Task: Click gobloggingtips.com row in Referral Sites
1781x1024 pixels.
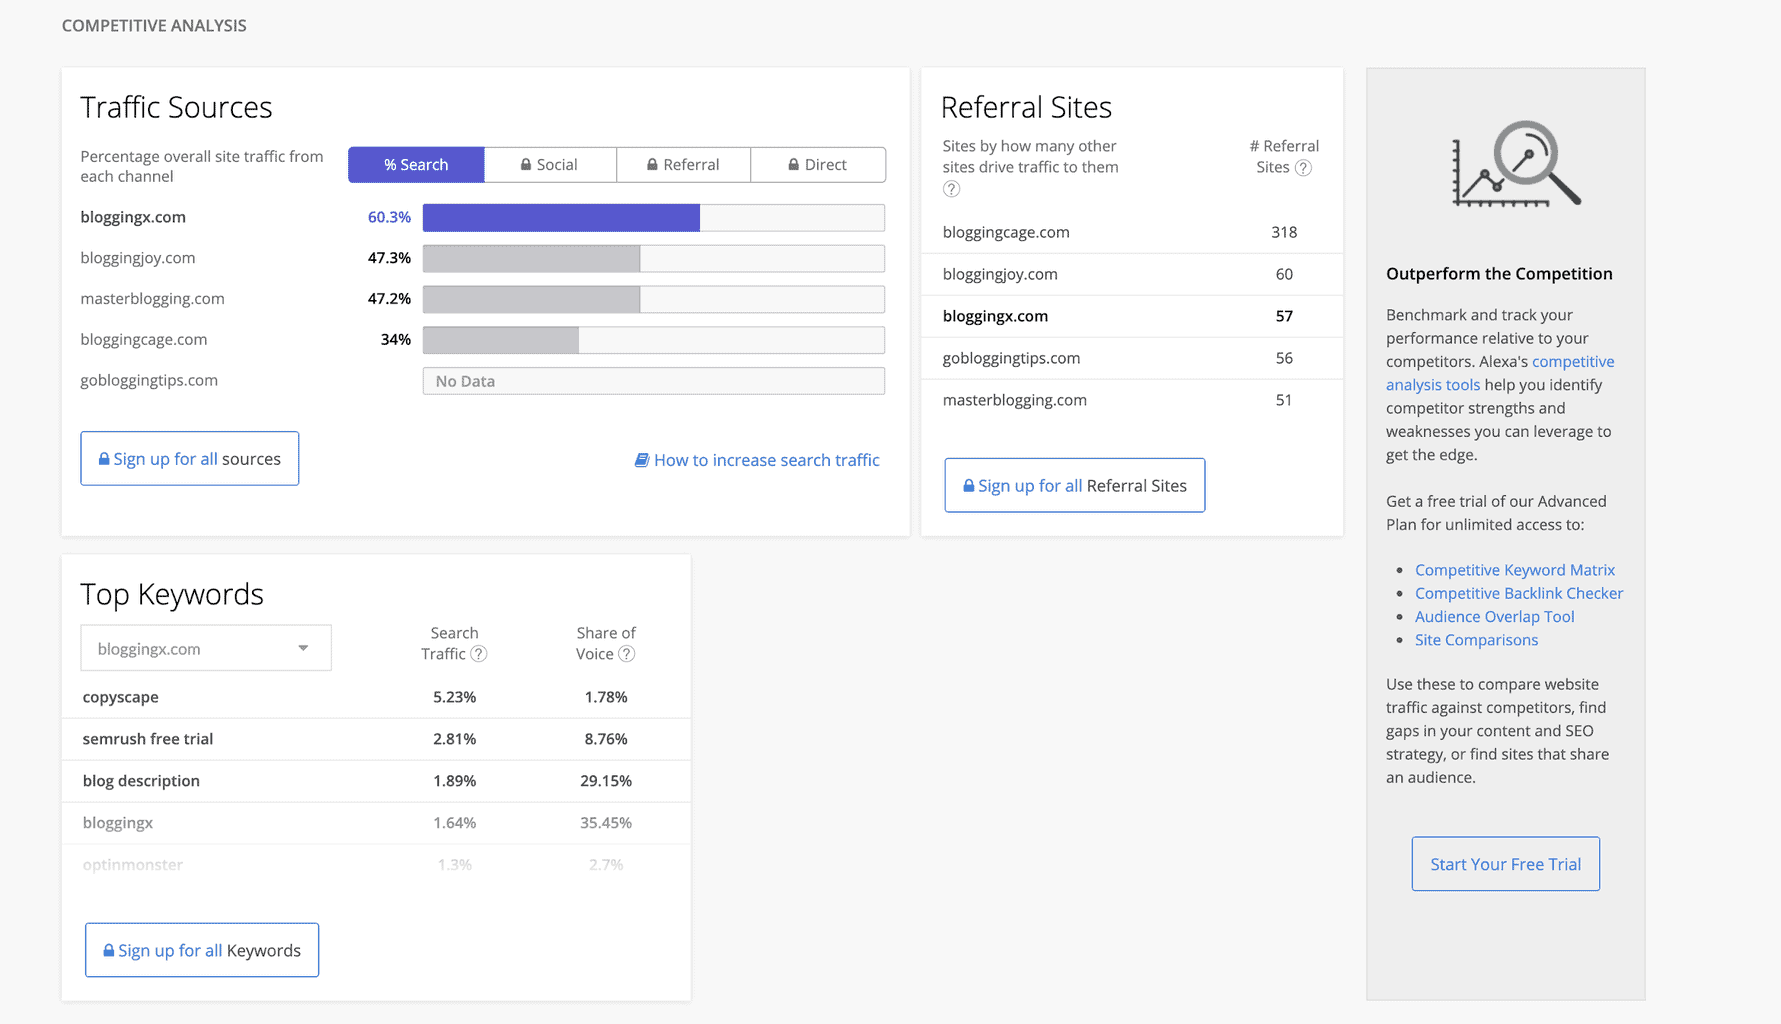Action: (1132, 358)
